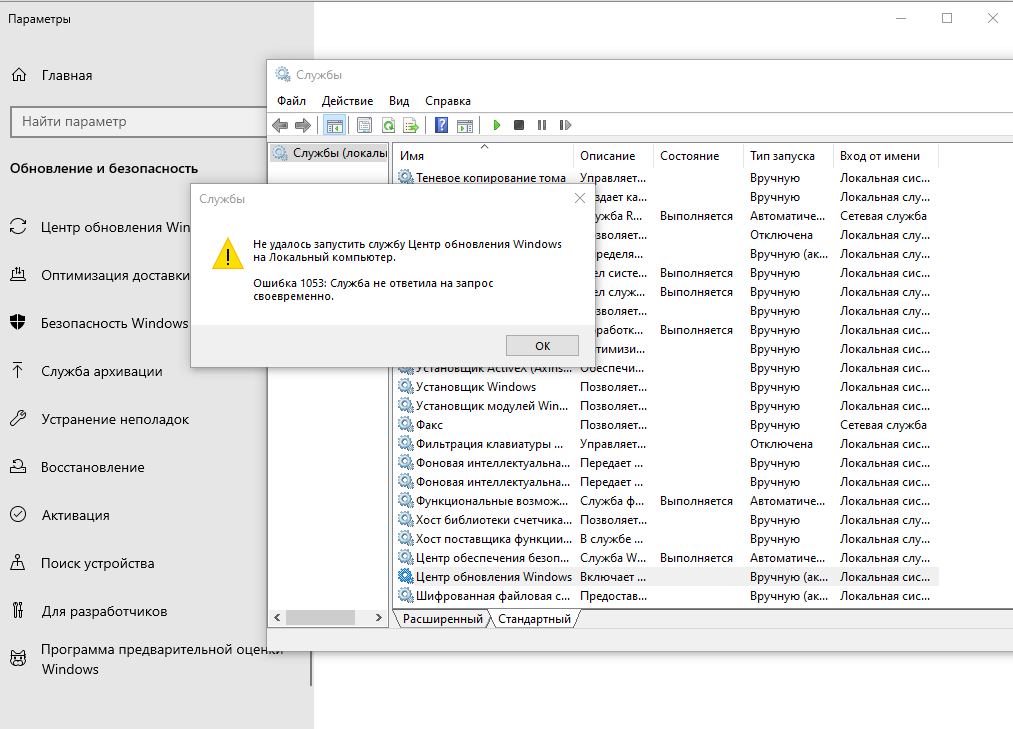Click the Export list toolbar icon

[410, 125]
